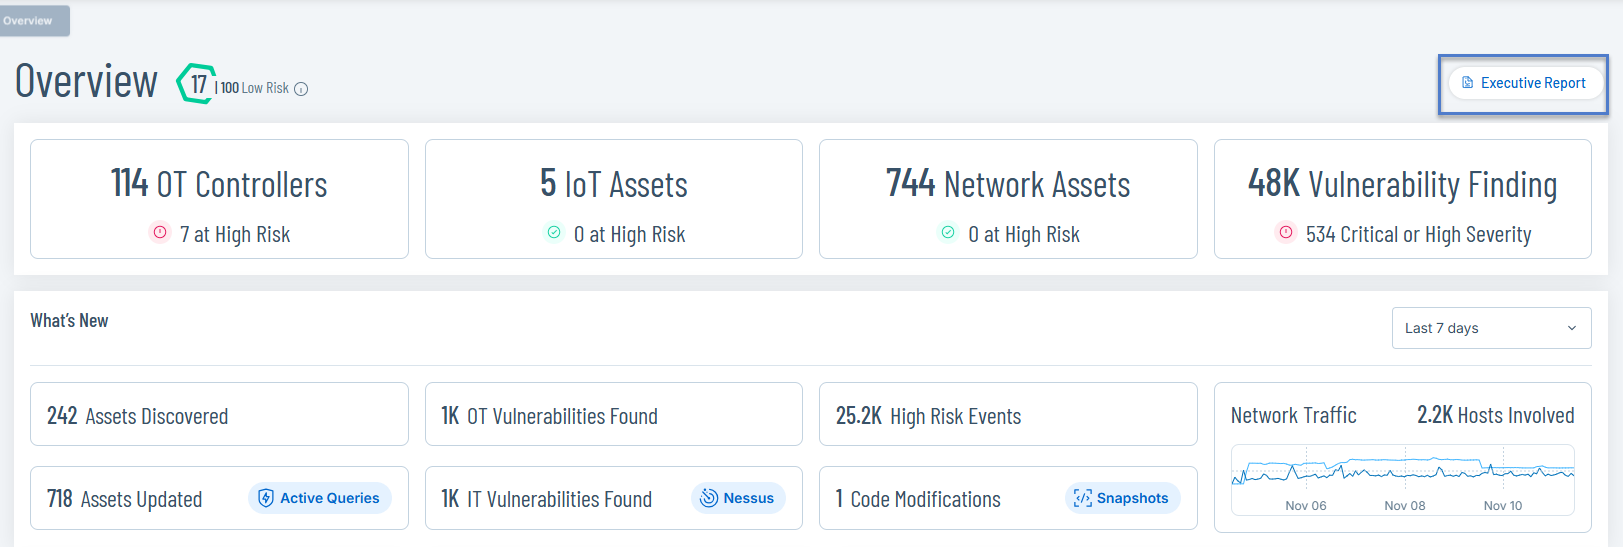Open the 5 IoT Assets card

point(613,199)
